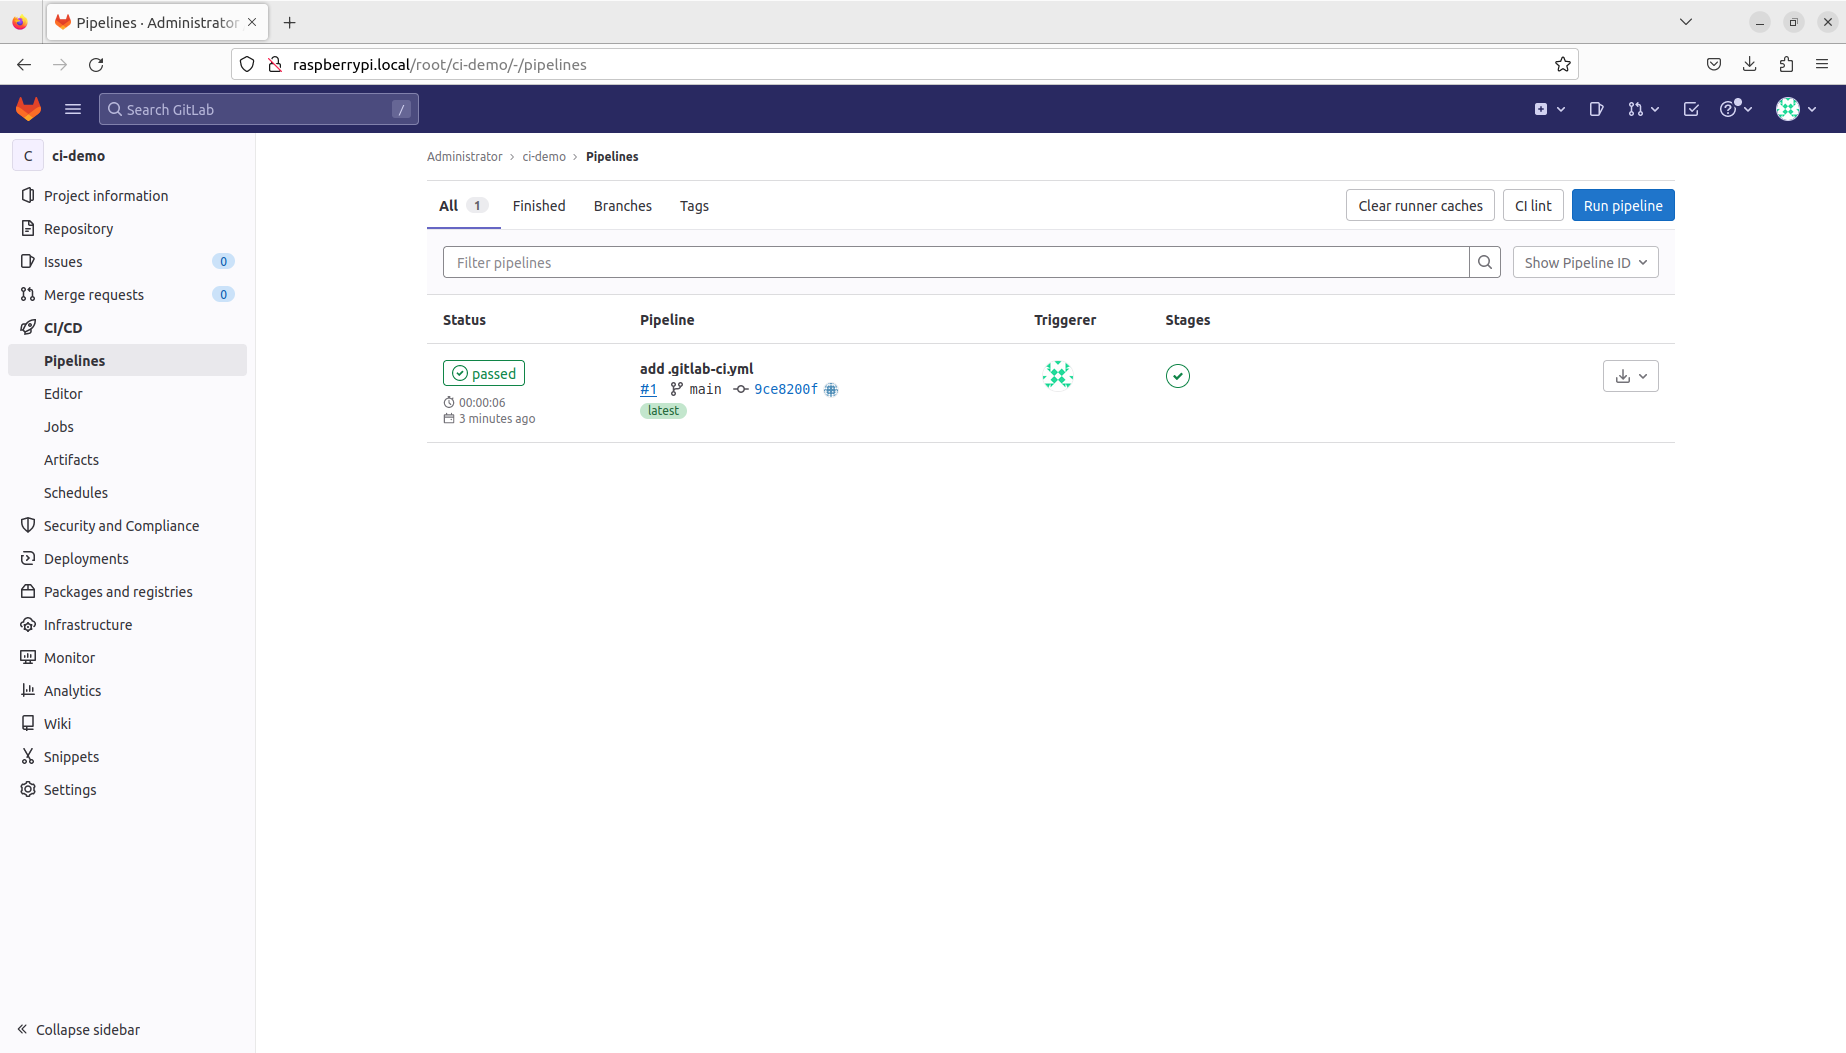The image size is (1846, 1053).
Task: Open Jobs in sidebar
Action: click(x=128, y=426)
